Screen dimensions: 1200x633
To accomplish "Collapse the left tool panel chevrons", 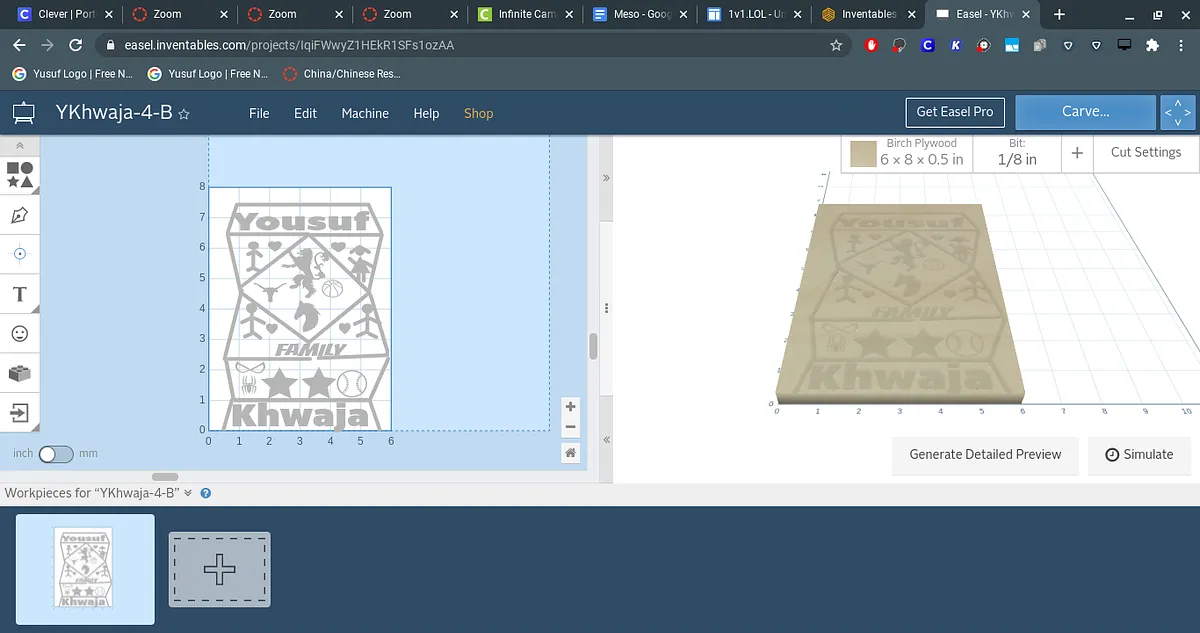I will click(x=20, y=146).
